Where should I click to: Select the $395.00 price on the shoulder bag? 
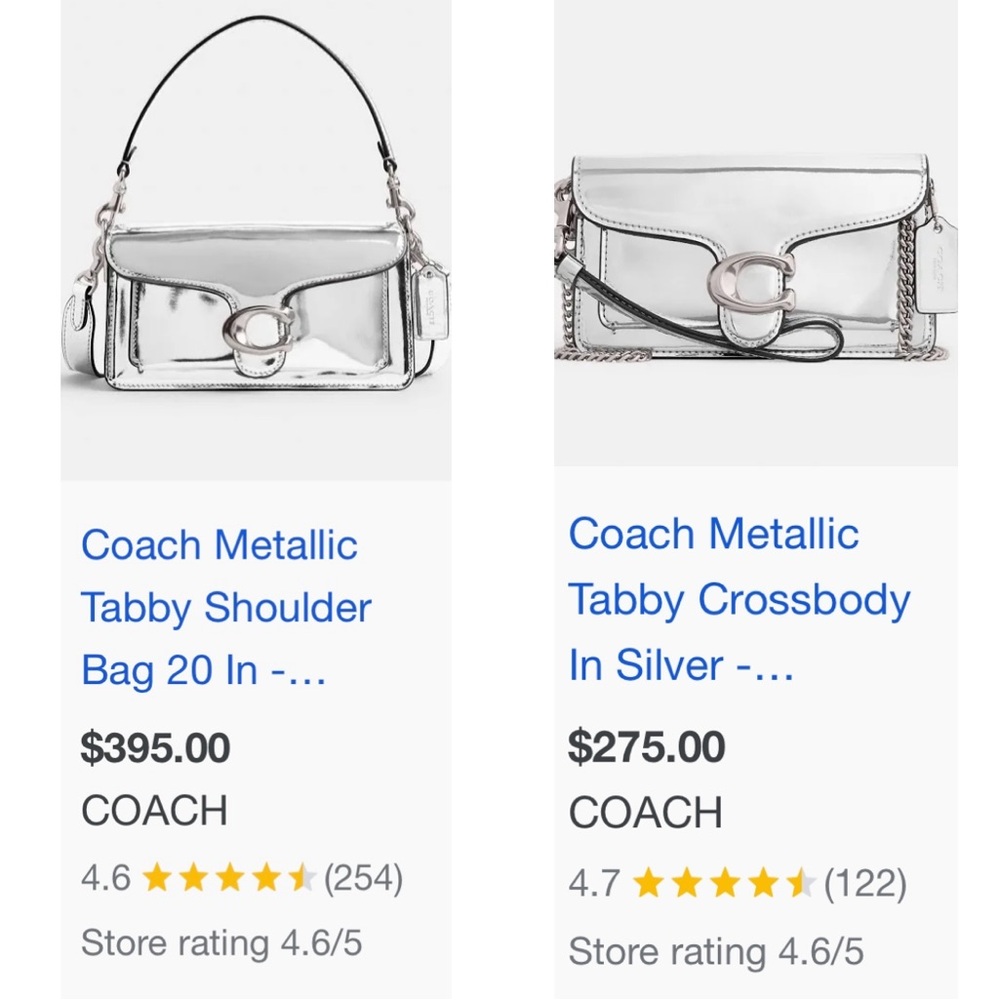(x=154, y=747)
